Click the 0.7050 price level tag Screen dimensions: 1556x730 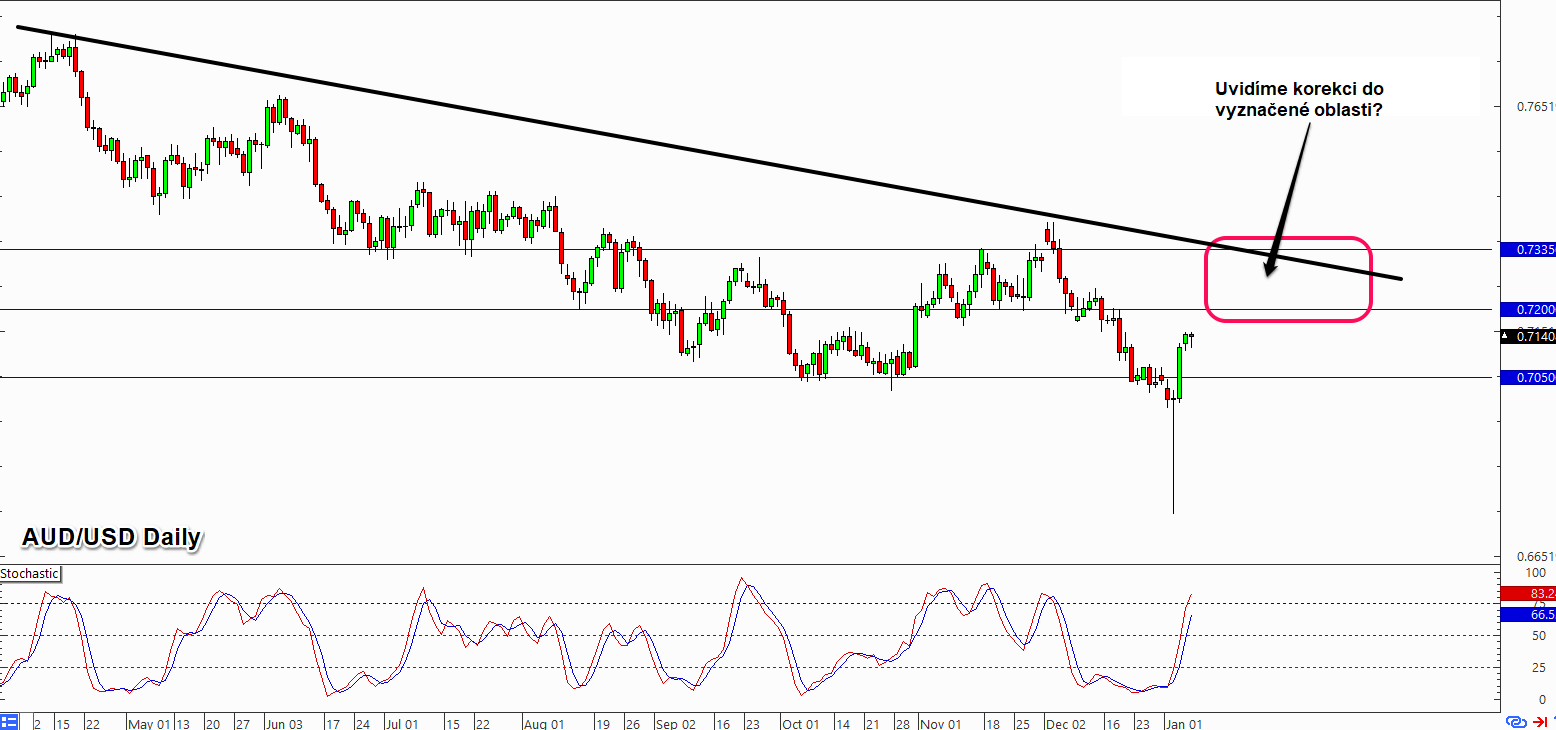[1528, 377]
